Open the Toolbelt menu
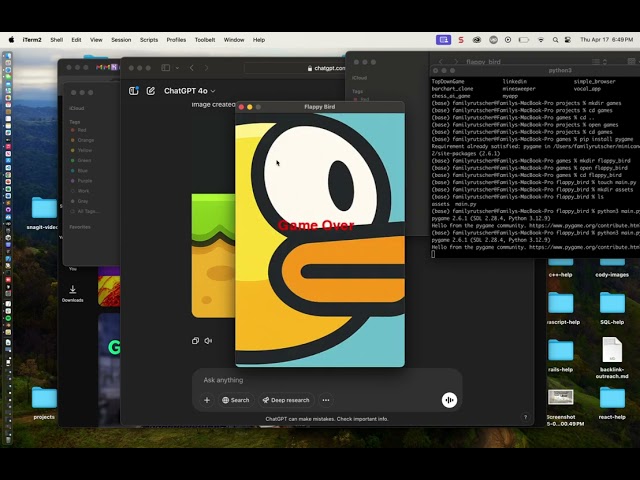 click(x=205, y=40)
